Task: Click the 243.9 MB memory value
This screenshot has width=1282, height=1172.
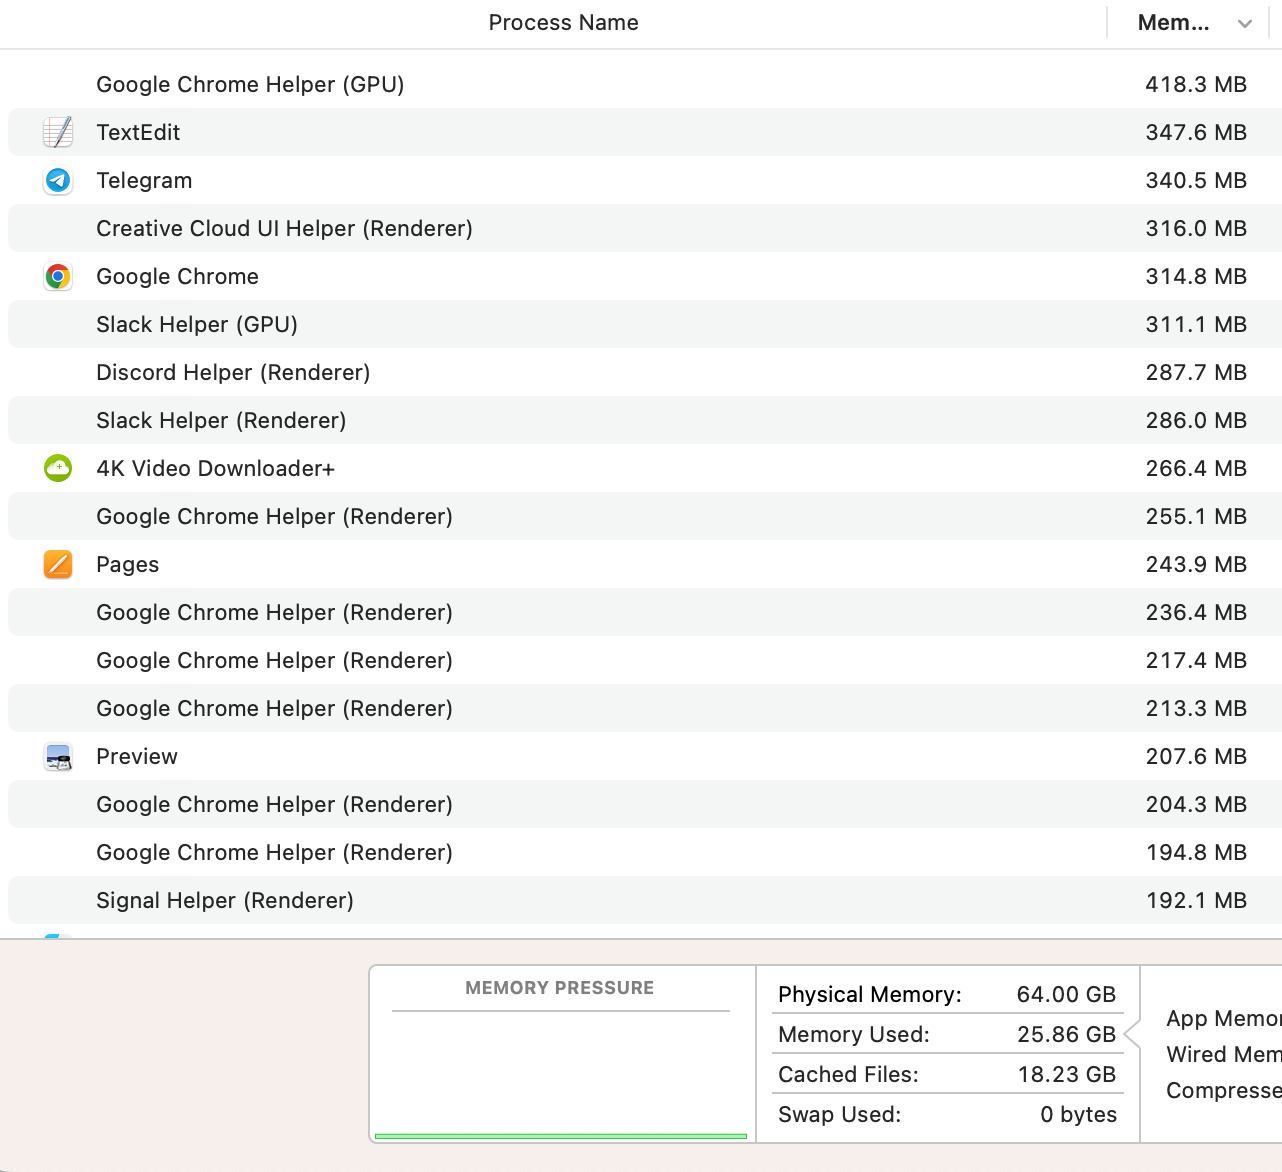Action: pyautogui.click(x=1196, y=564)
